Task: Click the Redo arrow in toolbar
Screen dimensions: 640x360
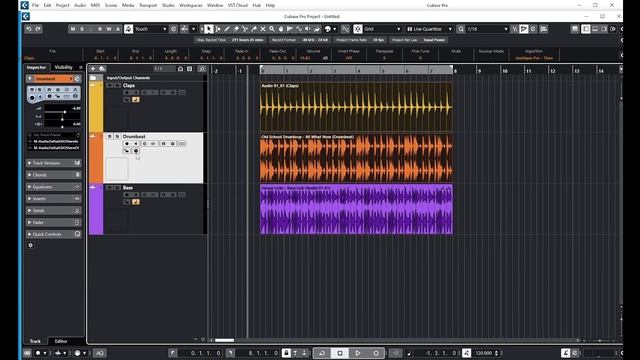Action: point(38,29)
